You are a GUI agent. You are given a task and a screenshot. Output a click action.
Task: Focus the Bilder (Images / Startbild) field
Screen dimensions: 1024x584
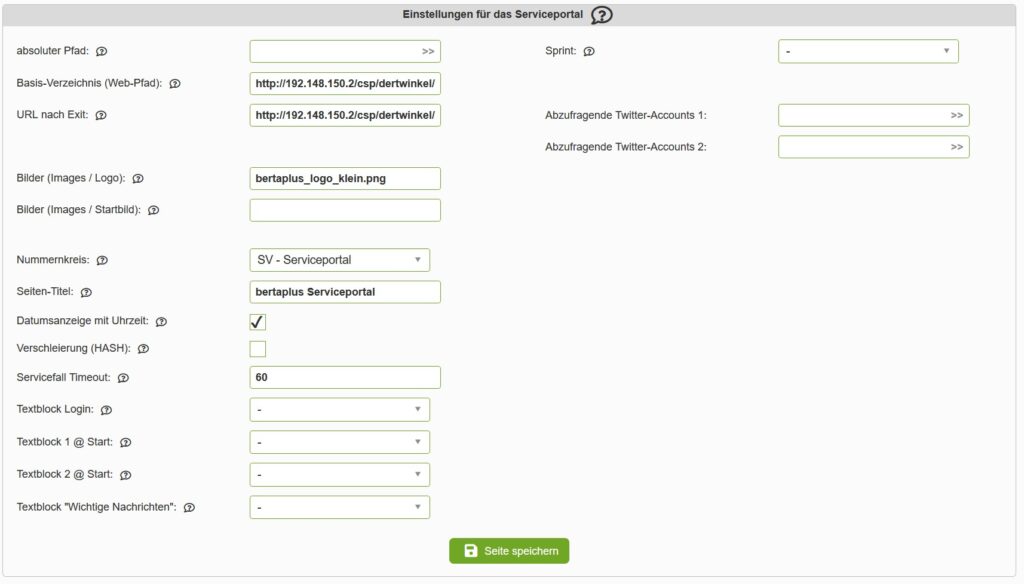[344, 210]
